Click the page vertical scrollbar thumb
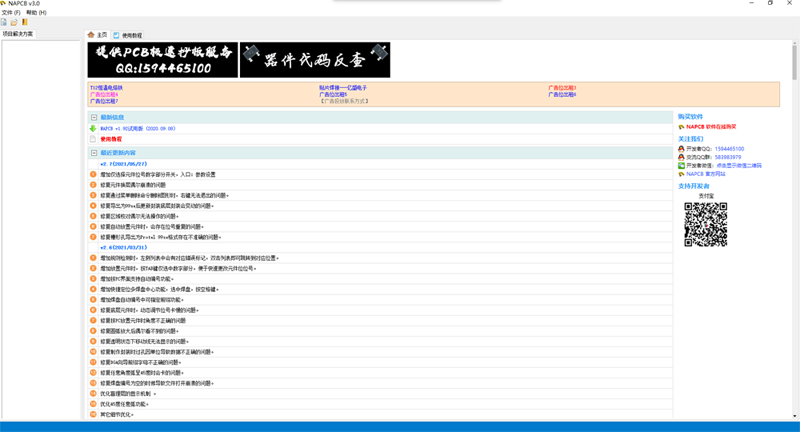 point(794,63)
